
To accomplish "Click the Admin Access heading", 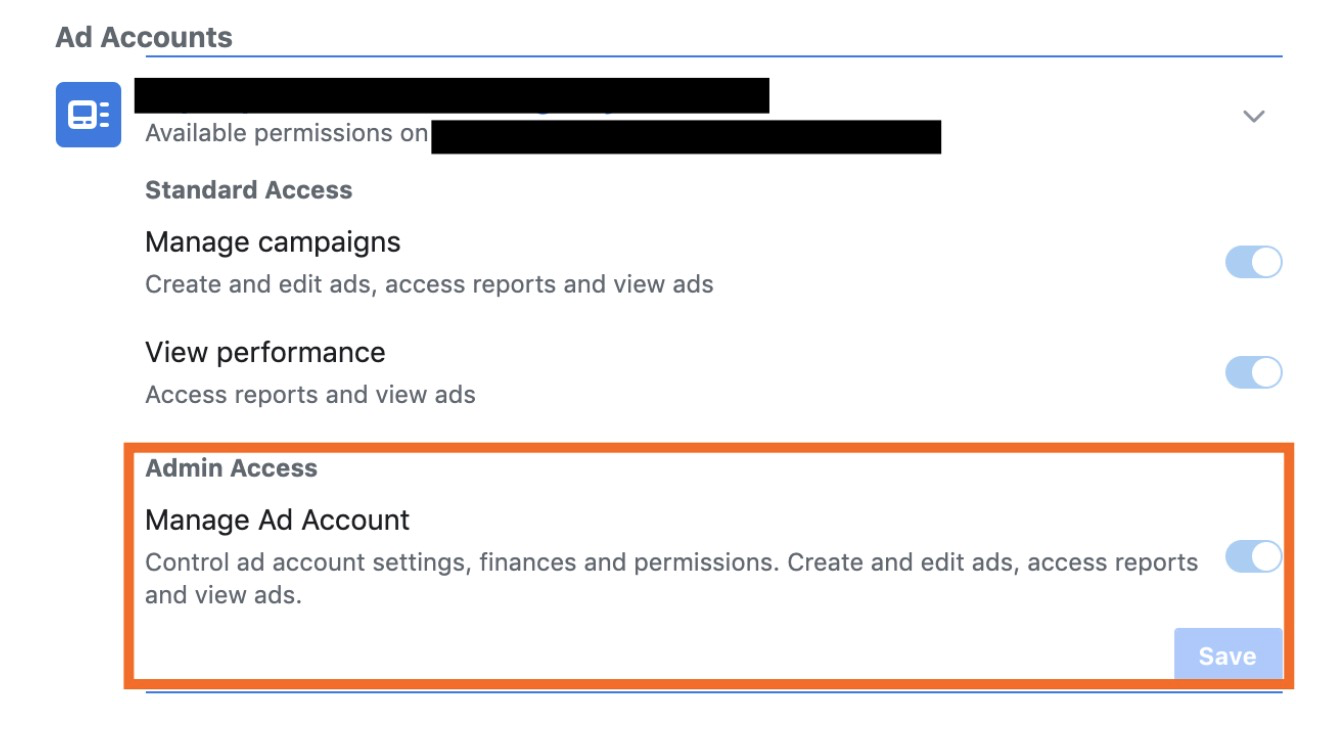I will (x=231, y=468).
